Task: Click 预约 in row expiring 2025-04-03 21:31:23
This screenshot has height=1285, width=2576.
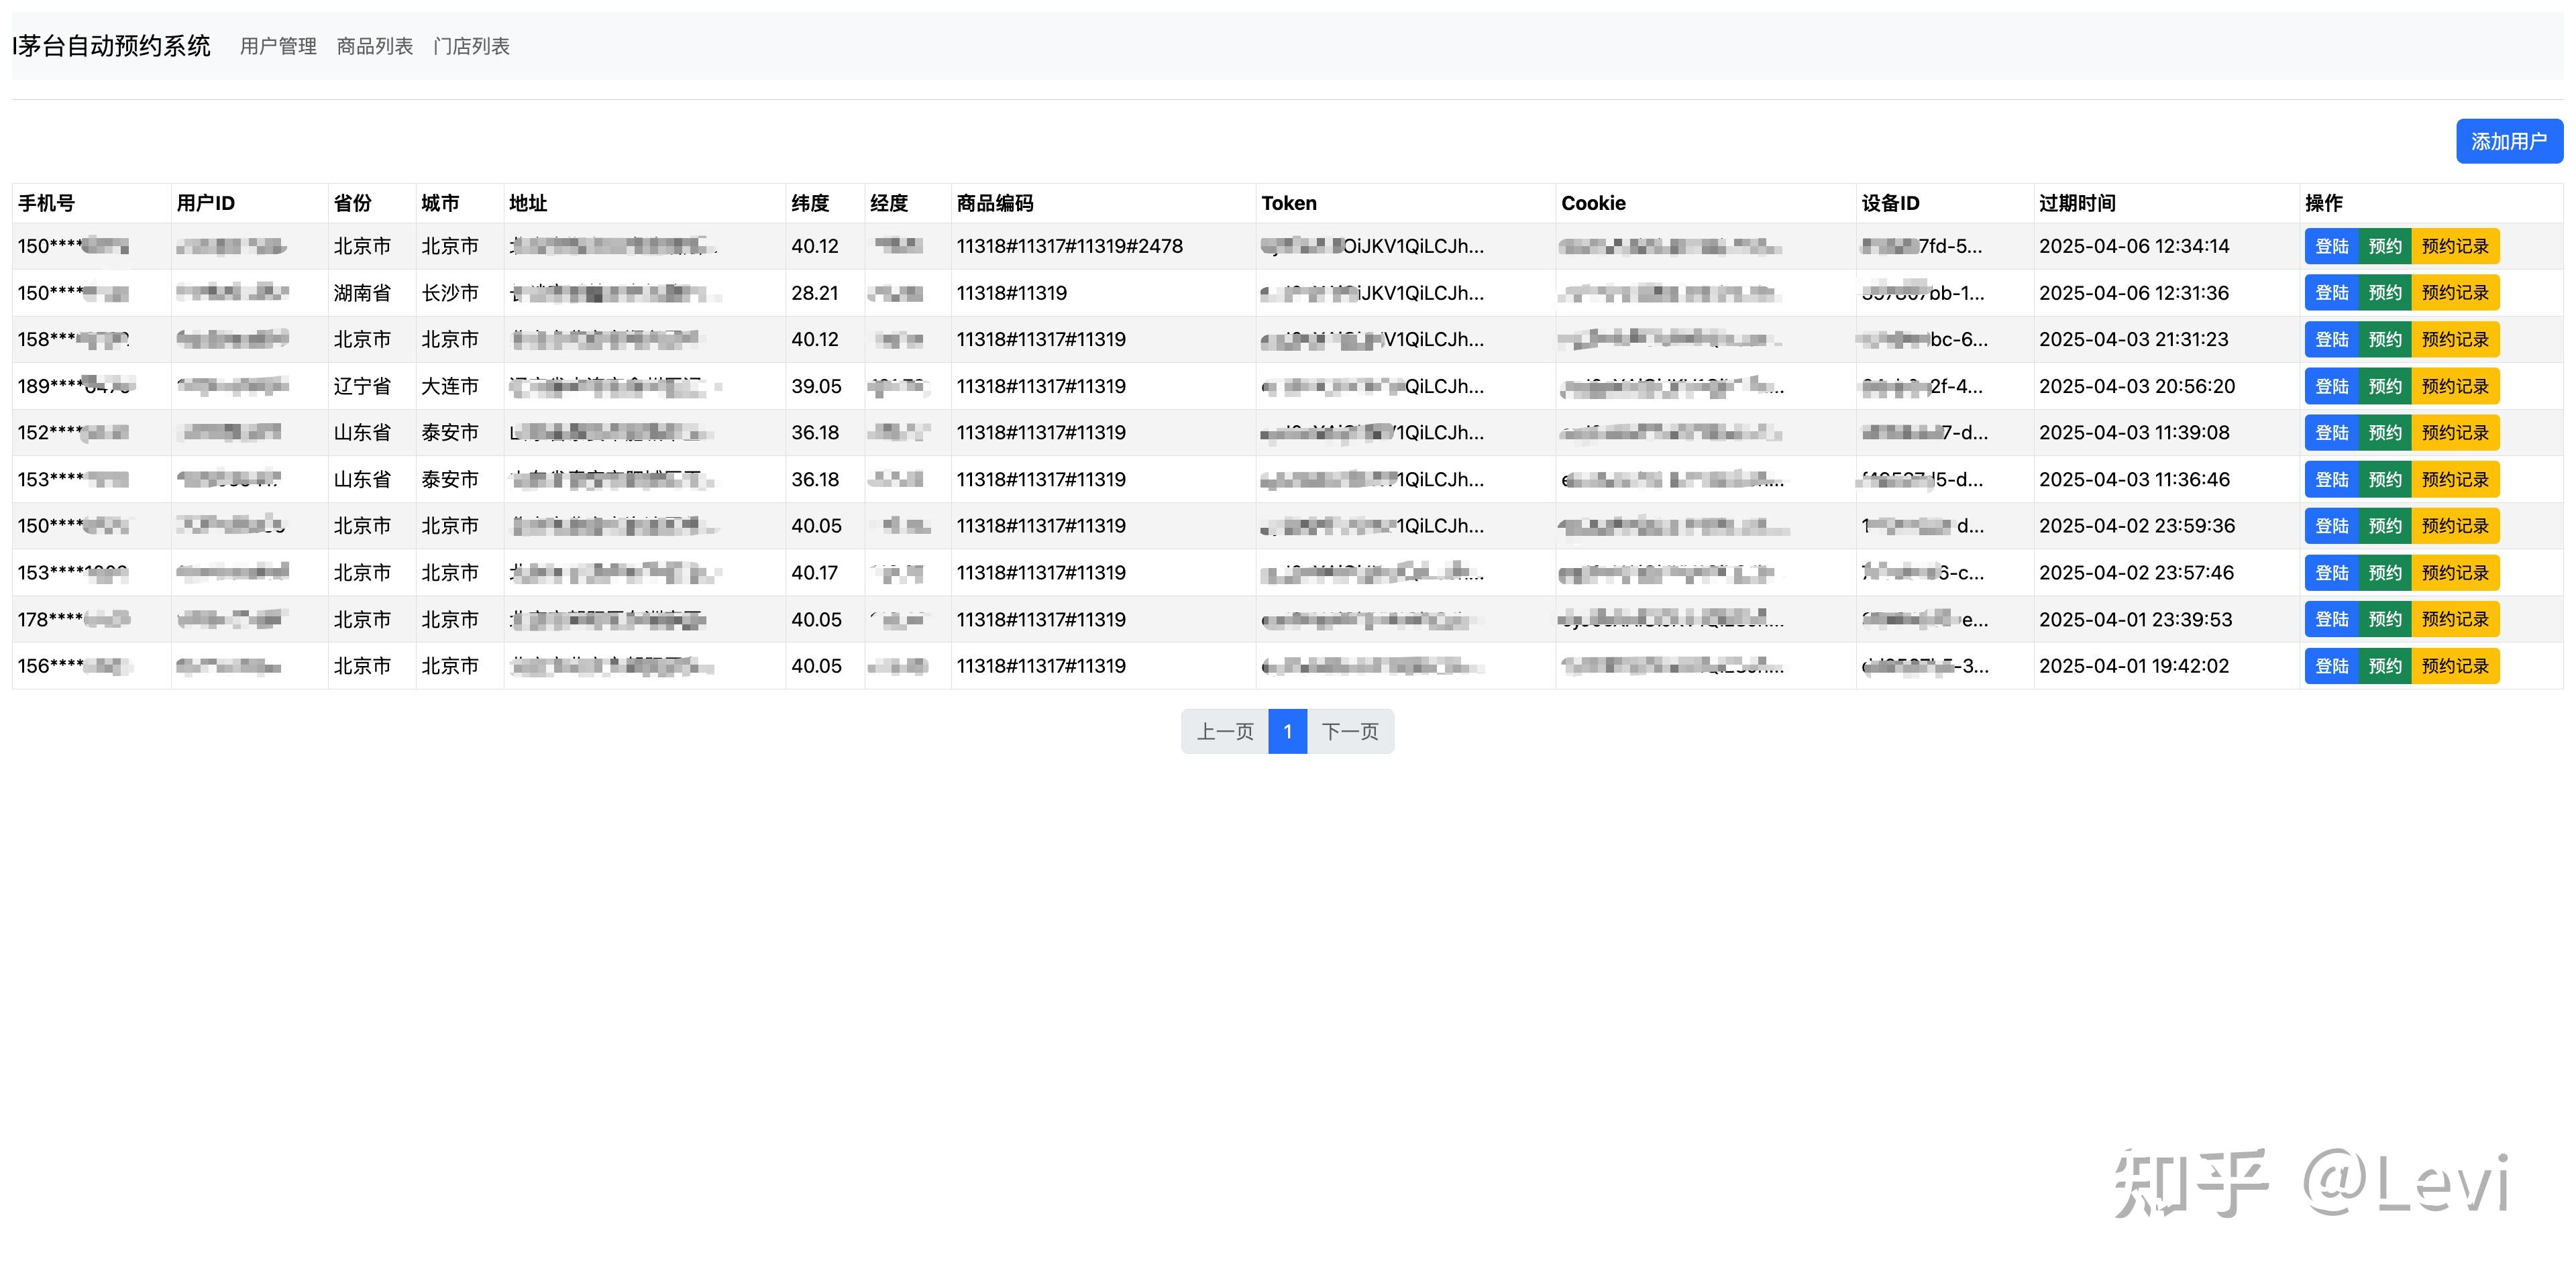Action: pos(2384,339)
